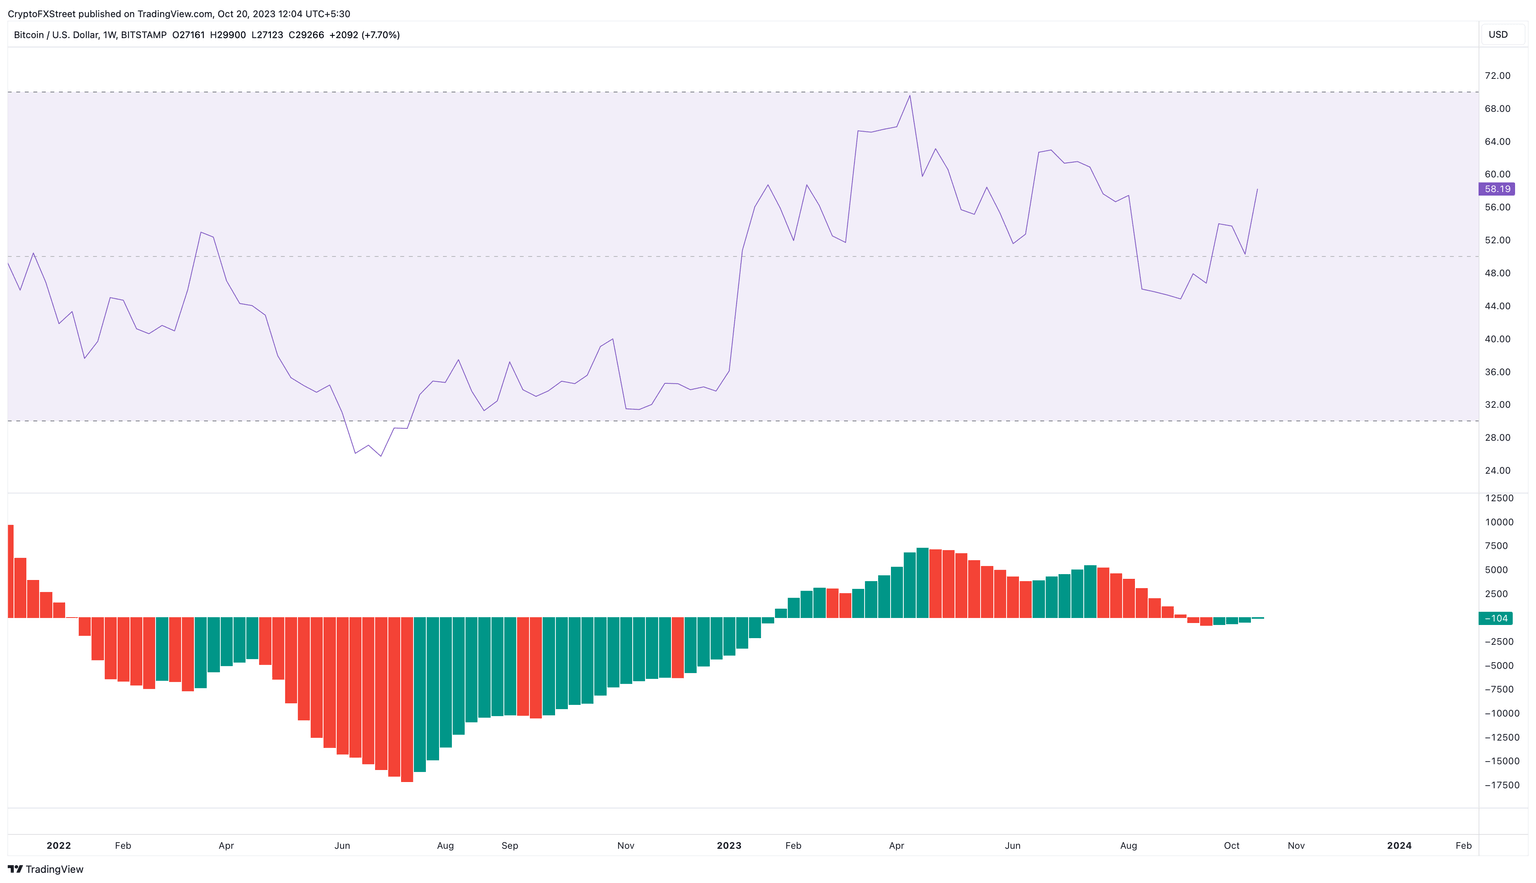This screenshot has width=1536, height=883.
Task: Toggle the lower dashed band line
Action: 700,421
